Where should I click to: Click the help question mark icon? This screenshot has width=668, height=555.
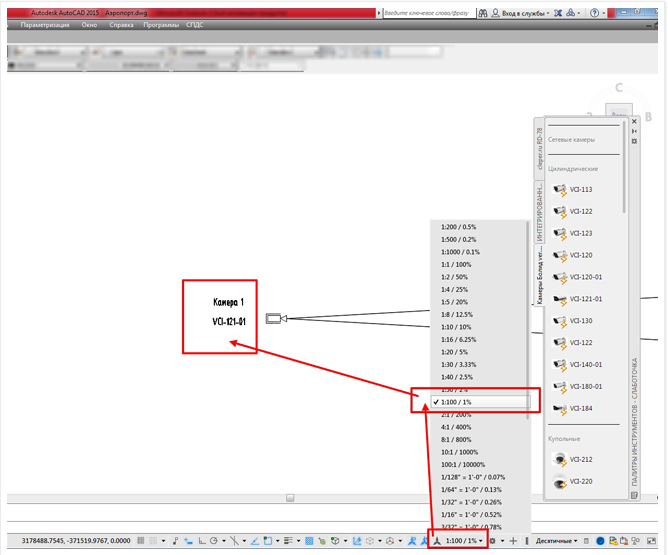pyautogui.click(x=594, y=13)
